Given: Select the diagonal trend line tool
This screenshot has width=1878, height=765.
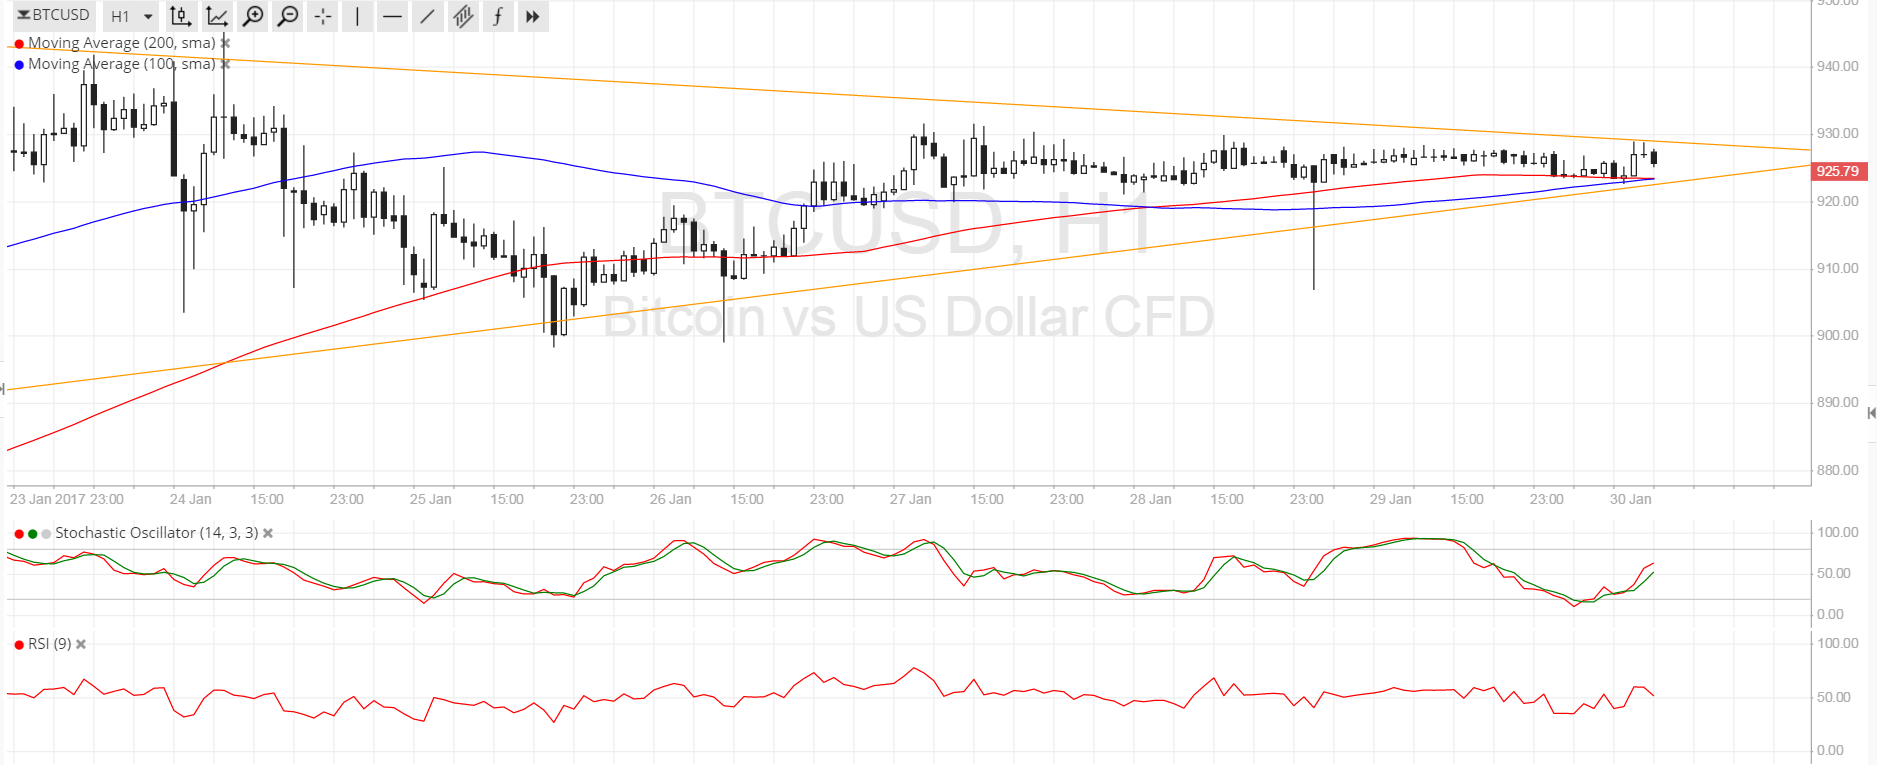Looking at the screenshot, I should pyautogui.click(x=427, y=16).
